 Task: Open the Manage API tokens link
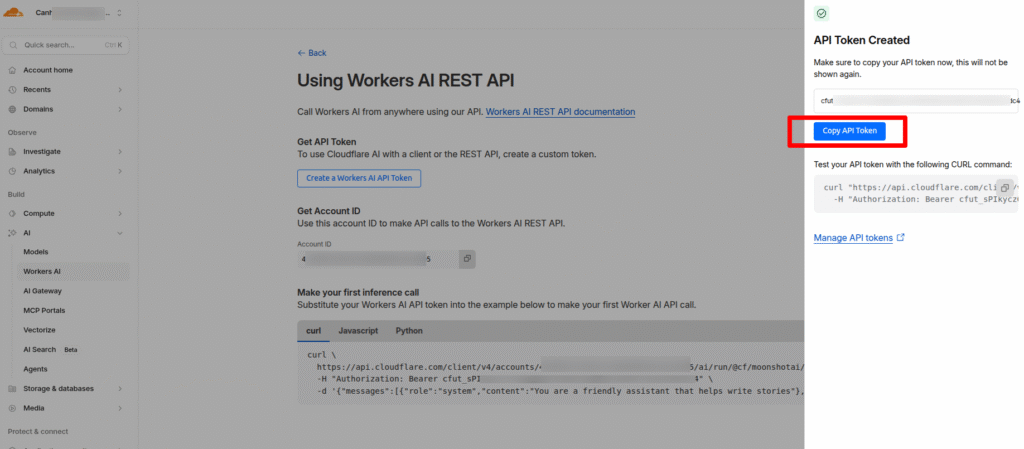click(853, 238)
